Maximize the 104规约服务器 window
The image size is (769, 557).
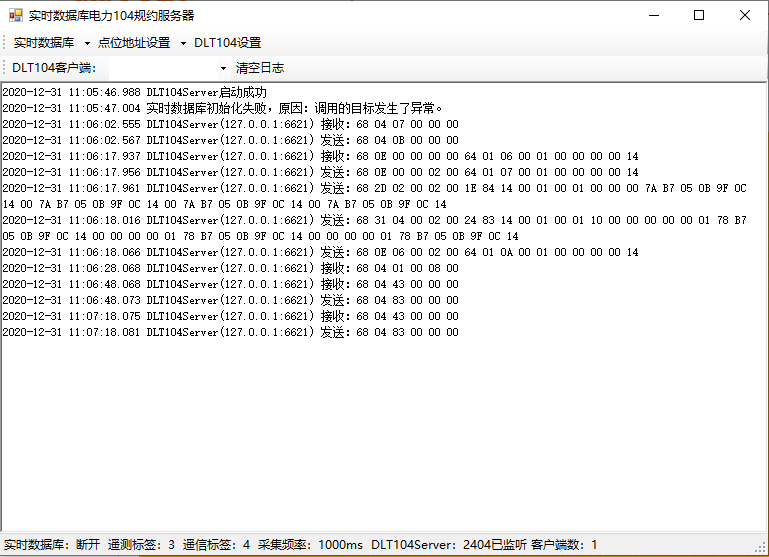[699, 15]
